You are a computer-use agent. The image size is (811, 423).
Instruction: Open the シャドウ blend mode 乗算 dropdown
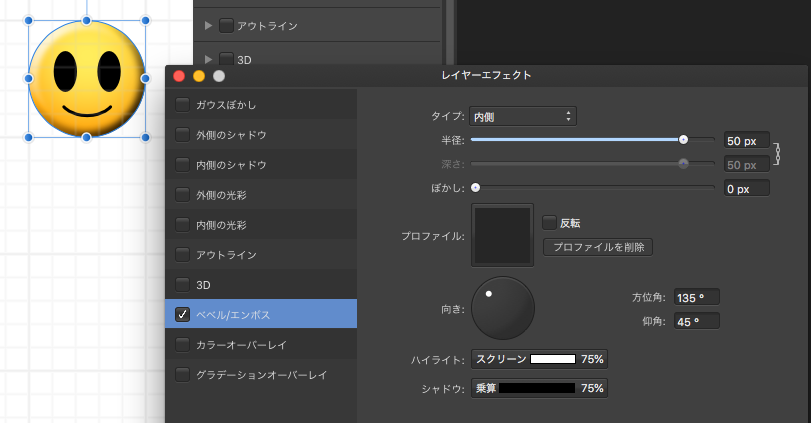(x=486, y=388)
